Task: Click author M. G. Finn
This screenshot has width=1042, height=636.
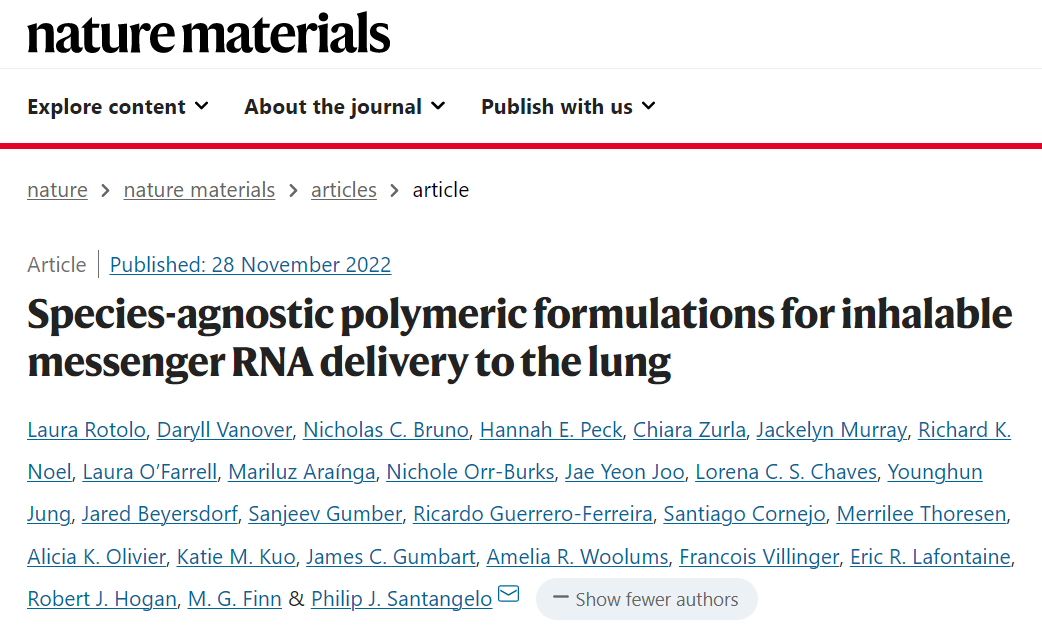Action: pyautogui.click(x=235, y=599)
